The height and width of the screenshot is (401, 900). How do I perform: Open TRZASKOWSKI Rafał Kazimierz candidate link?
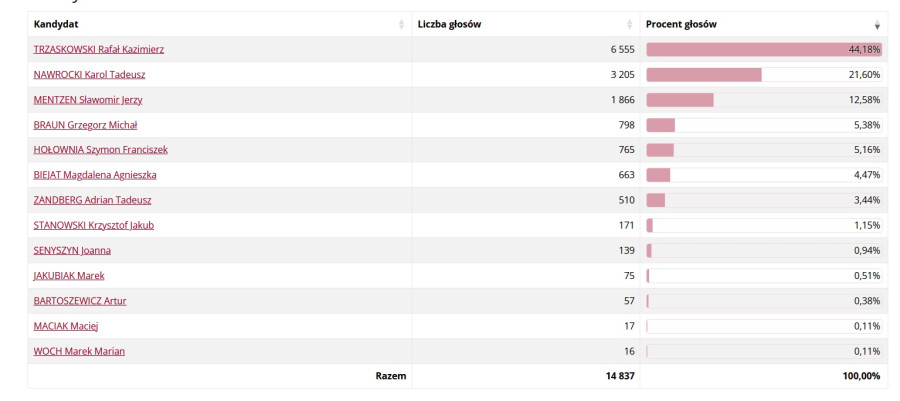99,49
